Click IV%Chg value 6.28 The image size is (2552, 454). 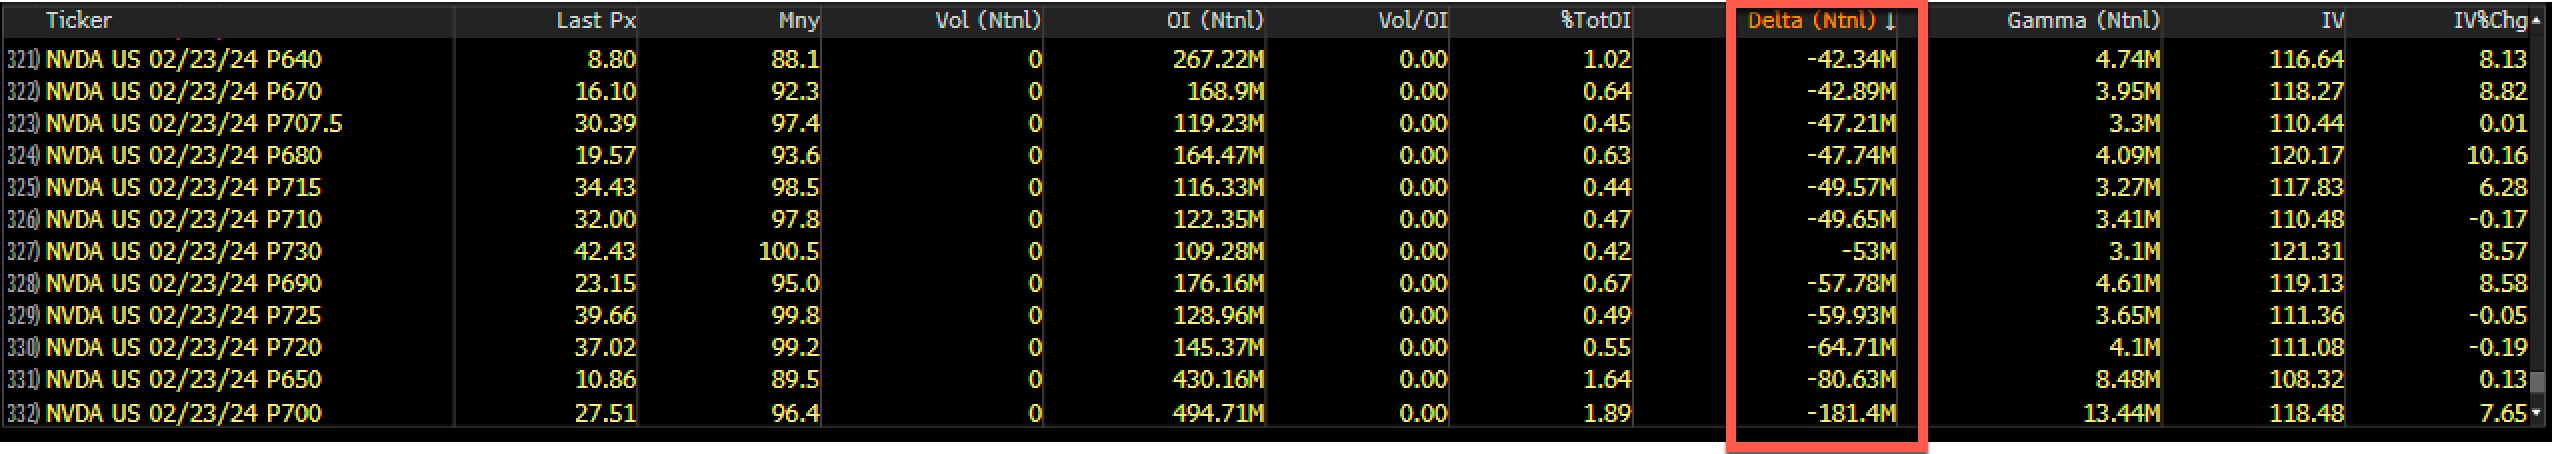point(2504,187)
